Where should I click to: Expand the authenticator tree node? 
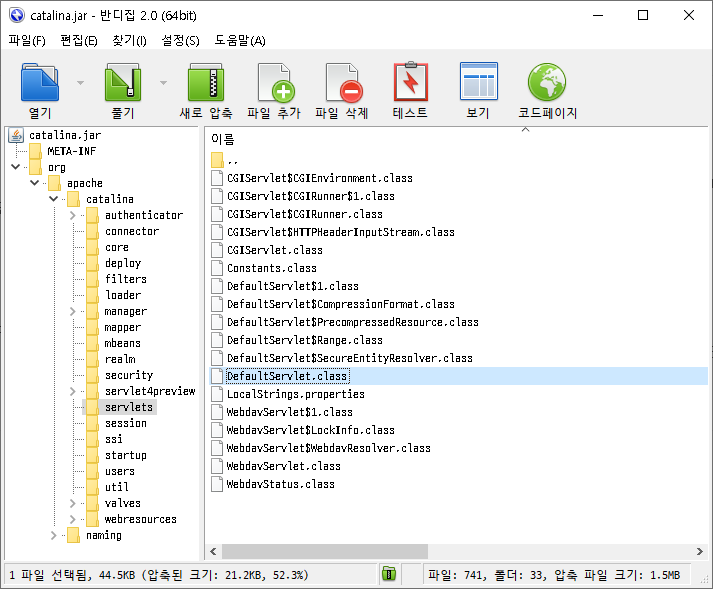click(72, 215)
